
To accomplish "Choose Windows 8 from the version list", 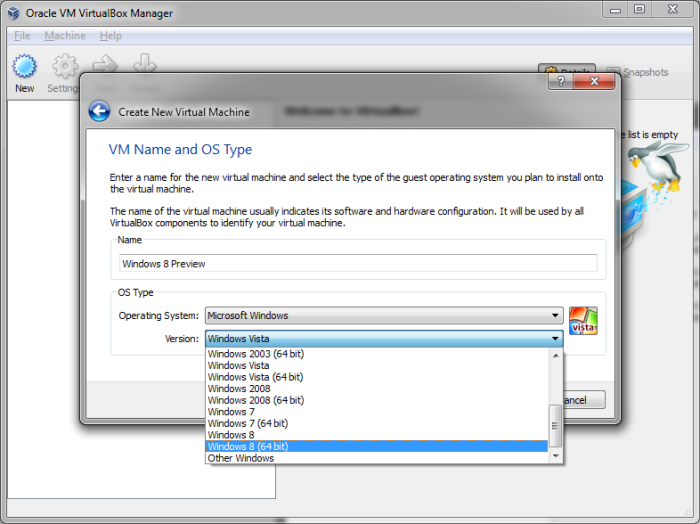I will [377, 435].
